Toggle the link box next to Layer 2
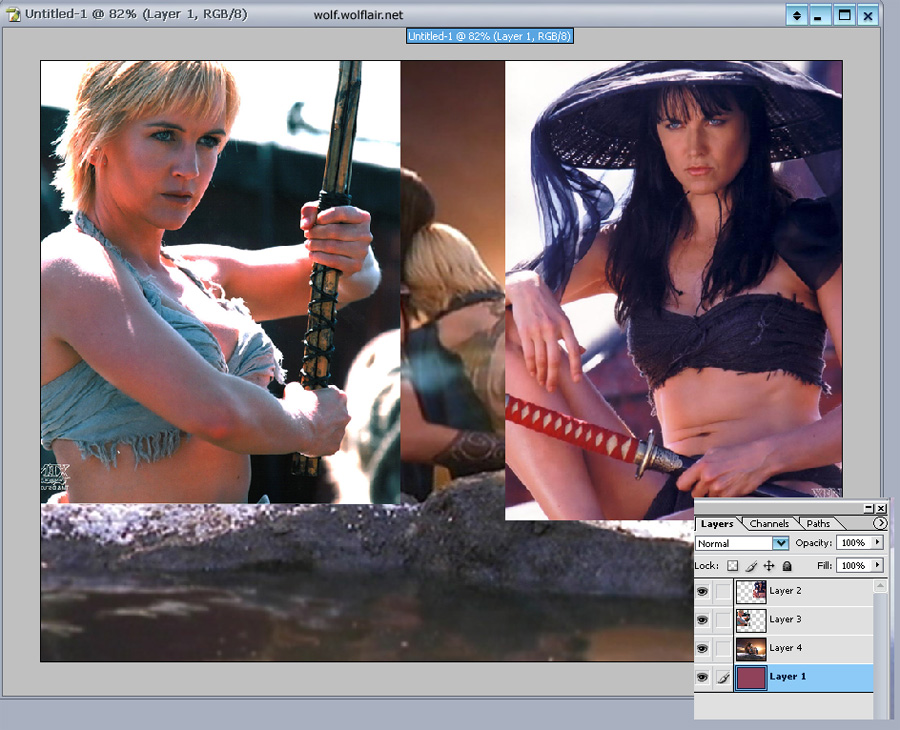This screenshot has width=900, height=730. coord(723,591)
